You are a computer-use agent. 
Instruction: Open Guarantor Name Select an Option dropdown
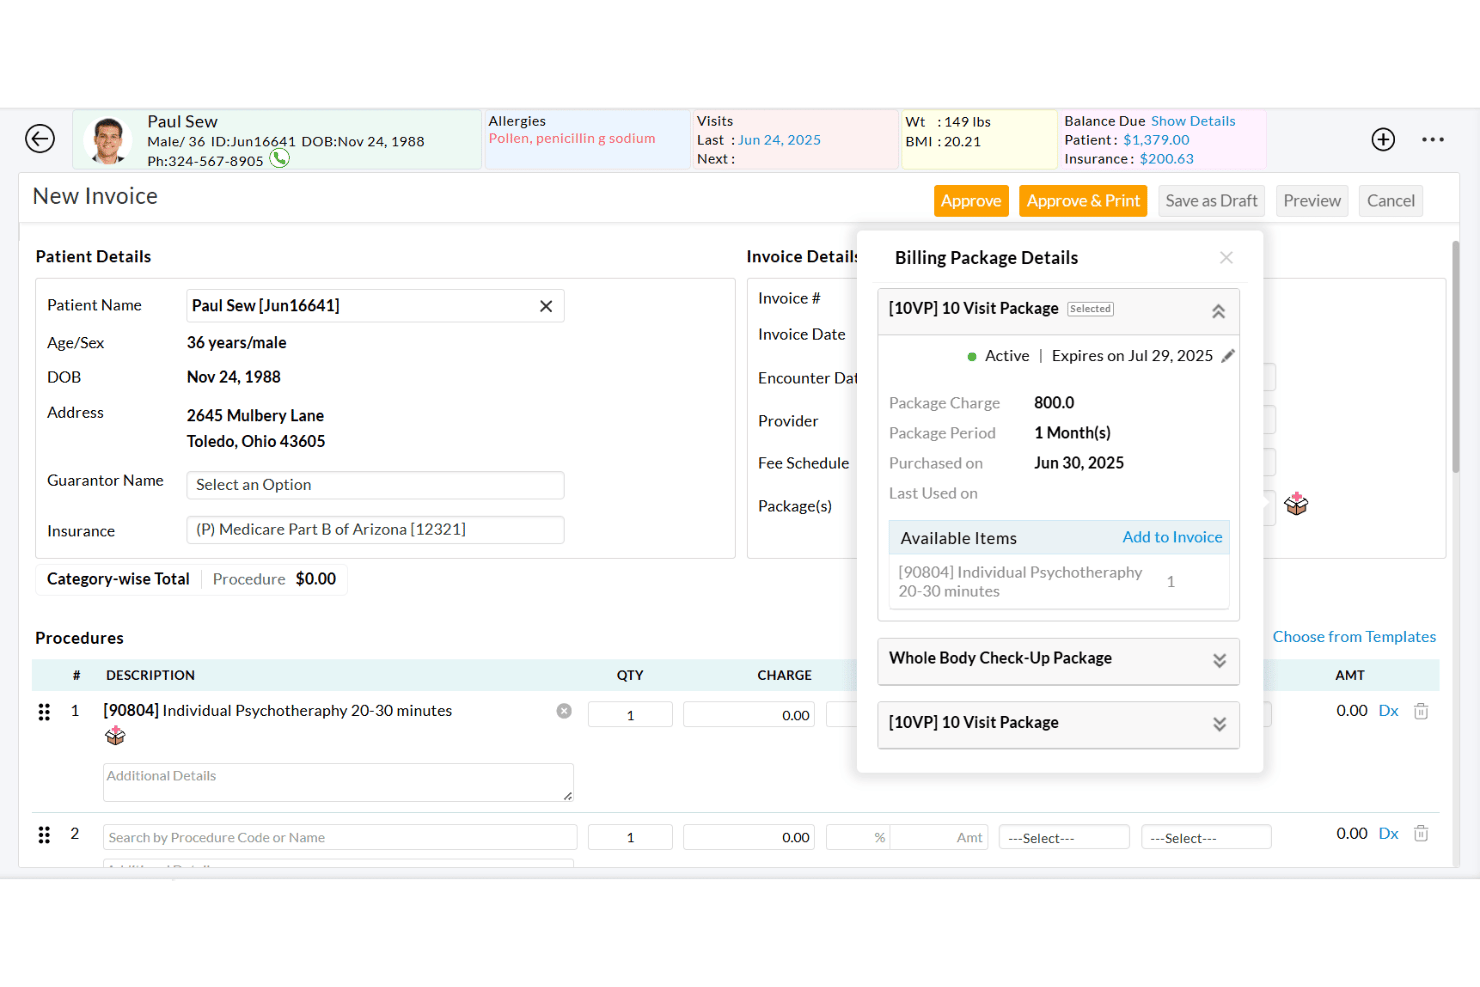pos(375,485)
